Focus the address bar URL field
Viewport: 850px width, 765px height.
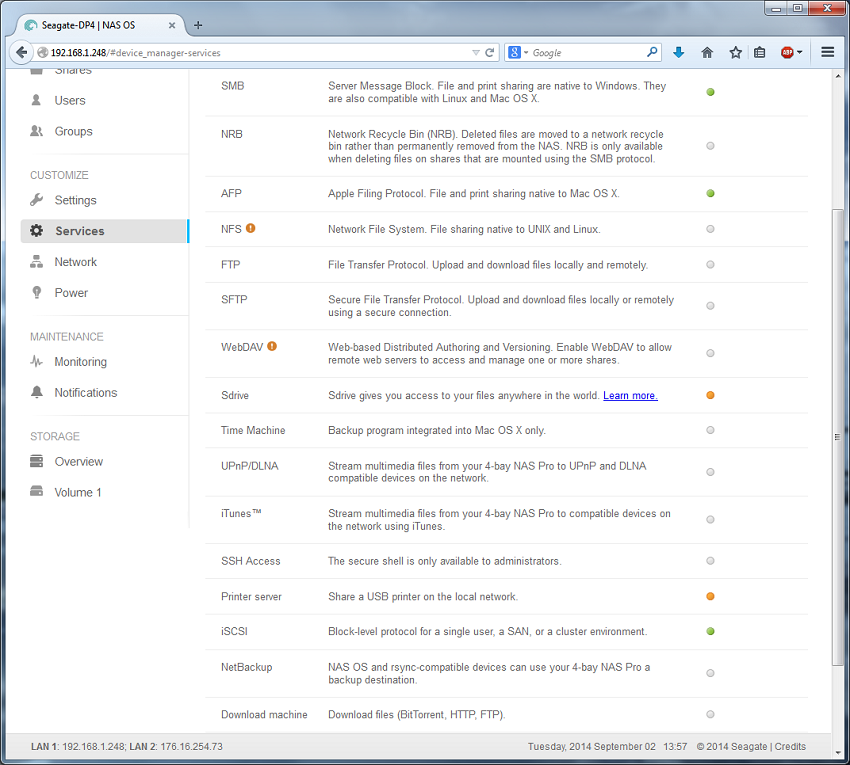click(260, 53)
